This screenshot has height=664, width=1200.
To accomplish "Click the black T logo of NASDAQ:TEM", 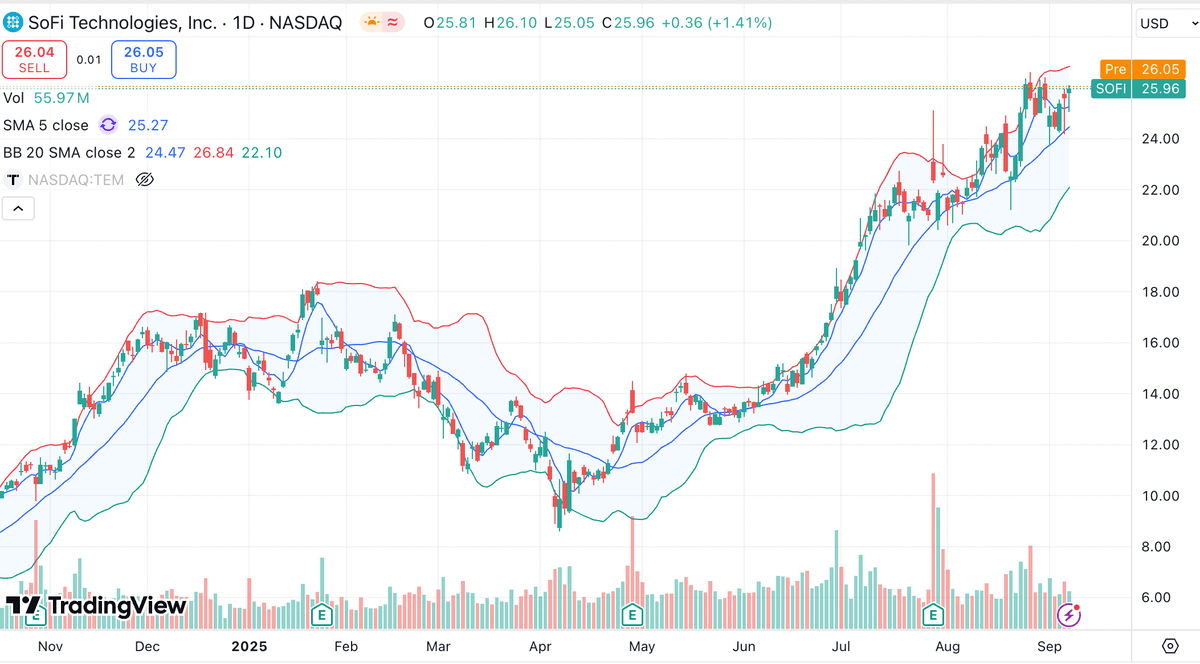I will (x=14, y=180).
